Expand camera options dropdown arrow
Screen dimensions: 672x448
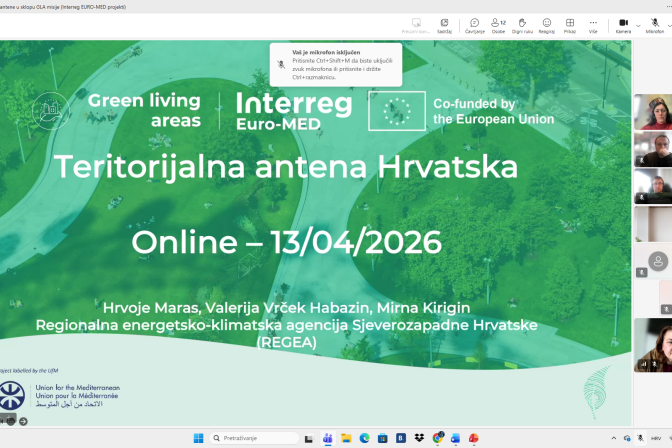click(638, 26)
